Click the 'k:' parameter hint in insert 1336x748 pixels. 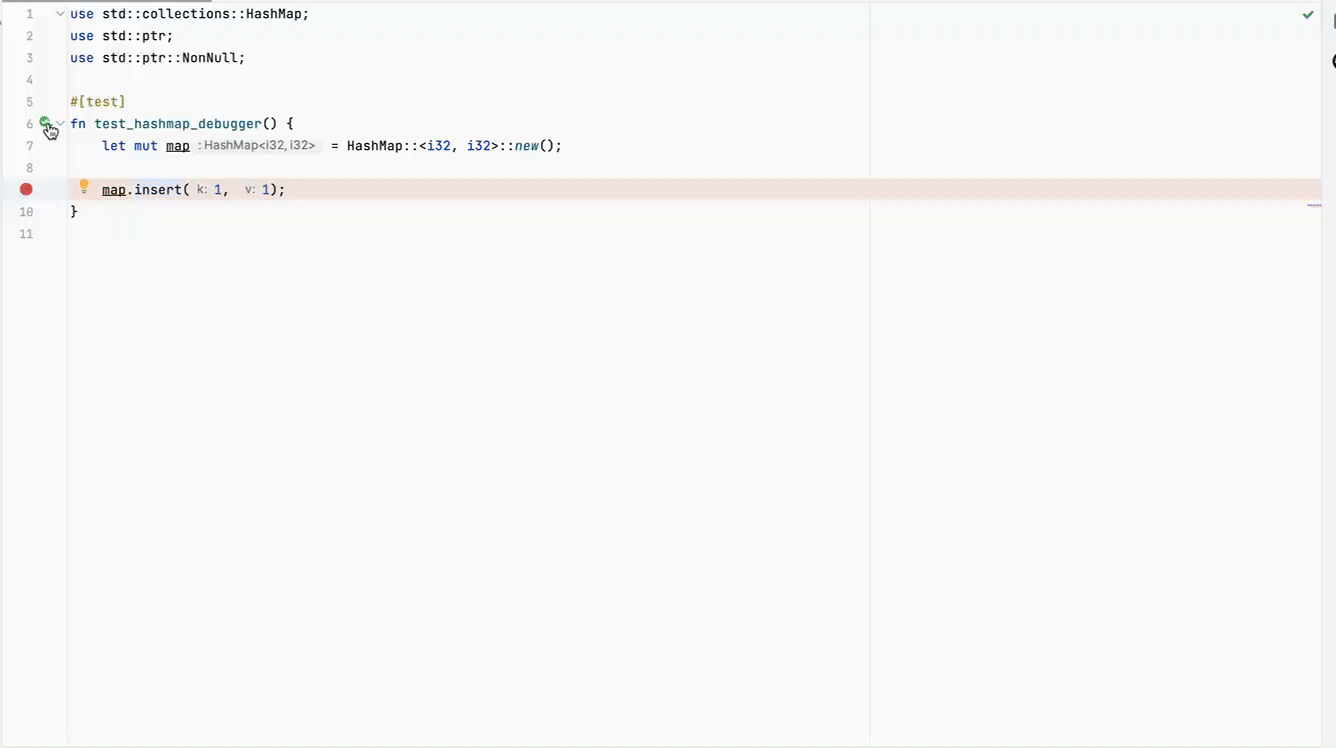(202, 189)
